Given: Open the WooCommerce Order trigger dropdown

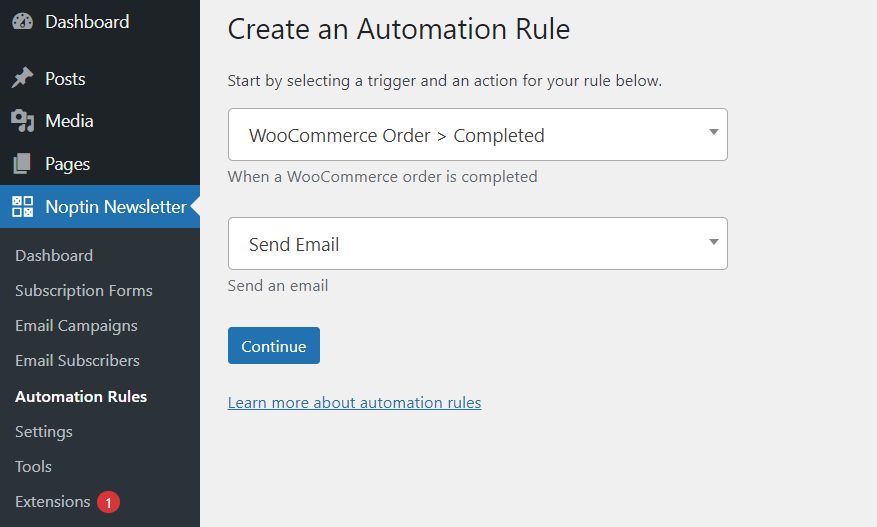Looking at the screenshot, I should point(478,135).
